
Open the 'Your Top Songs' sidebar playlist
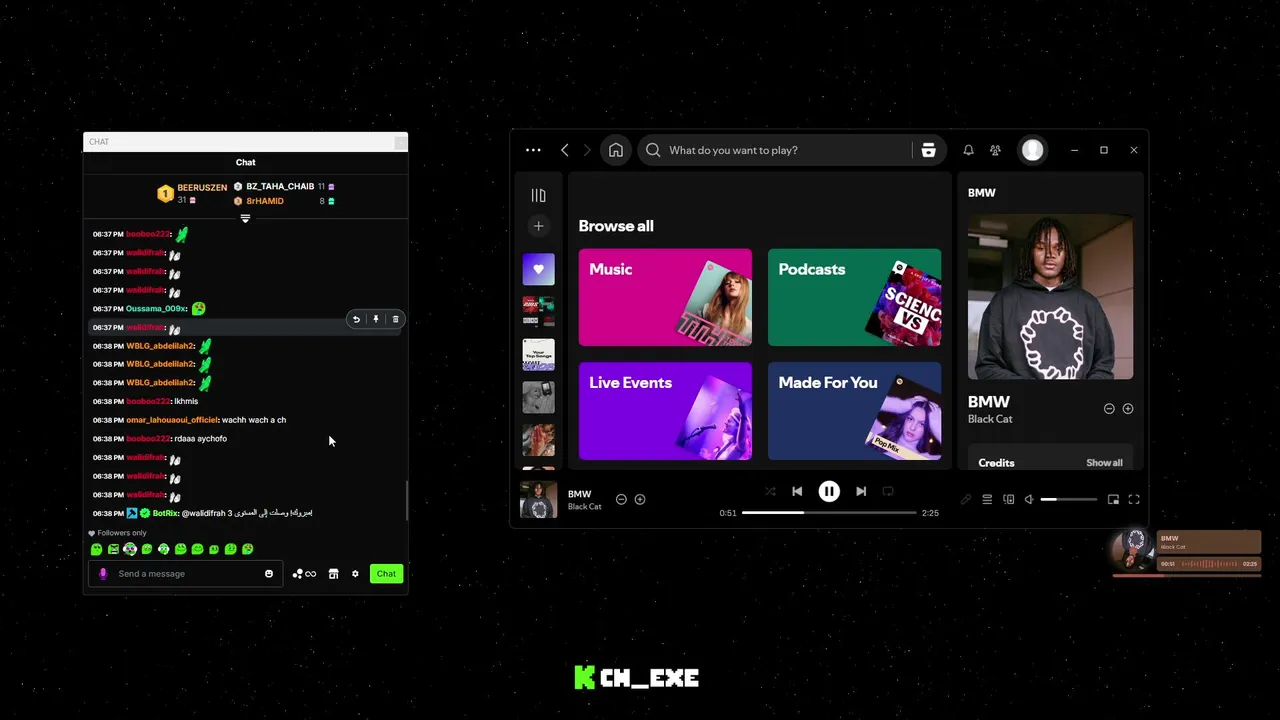538,354
